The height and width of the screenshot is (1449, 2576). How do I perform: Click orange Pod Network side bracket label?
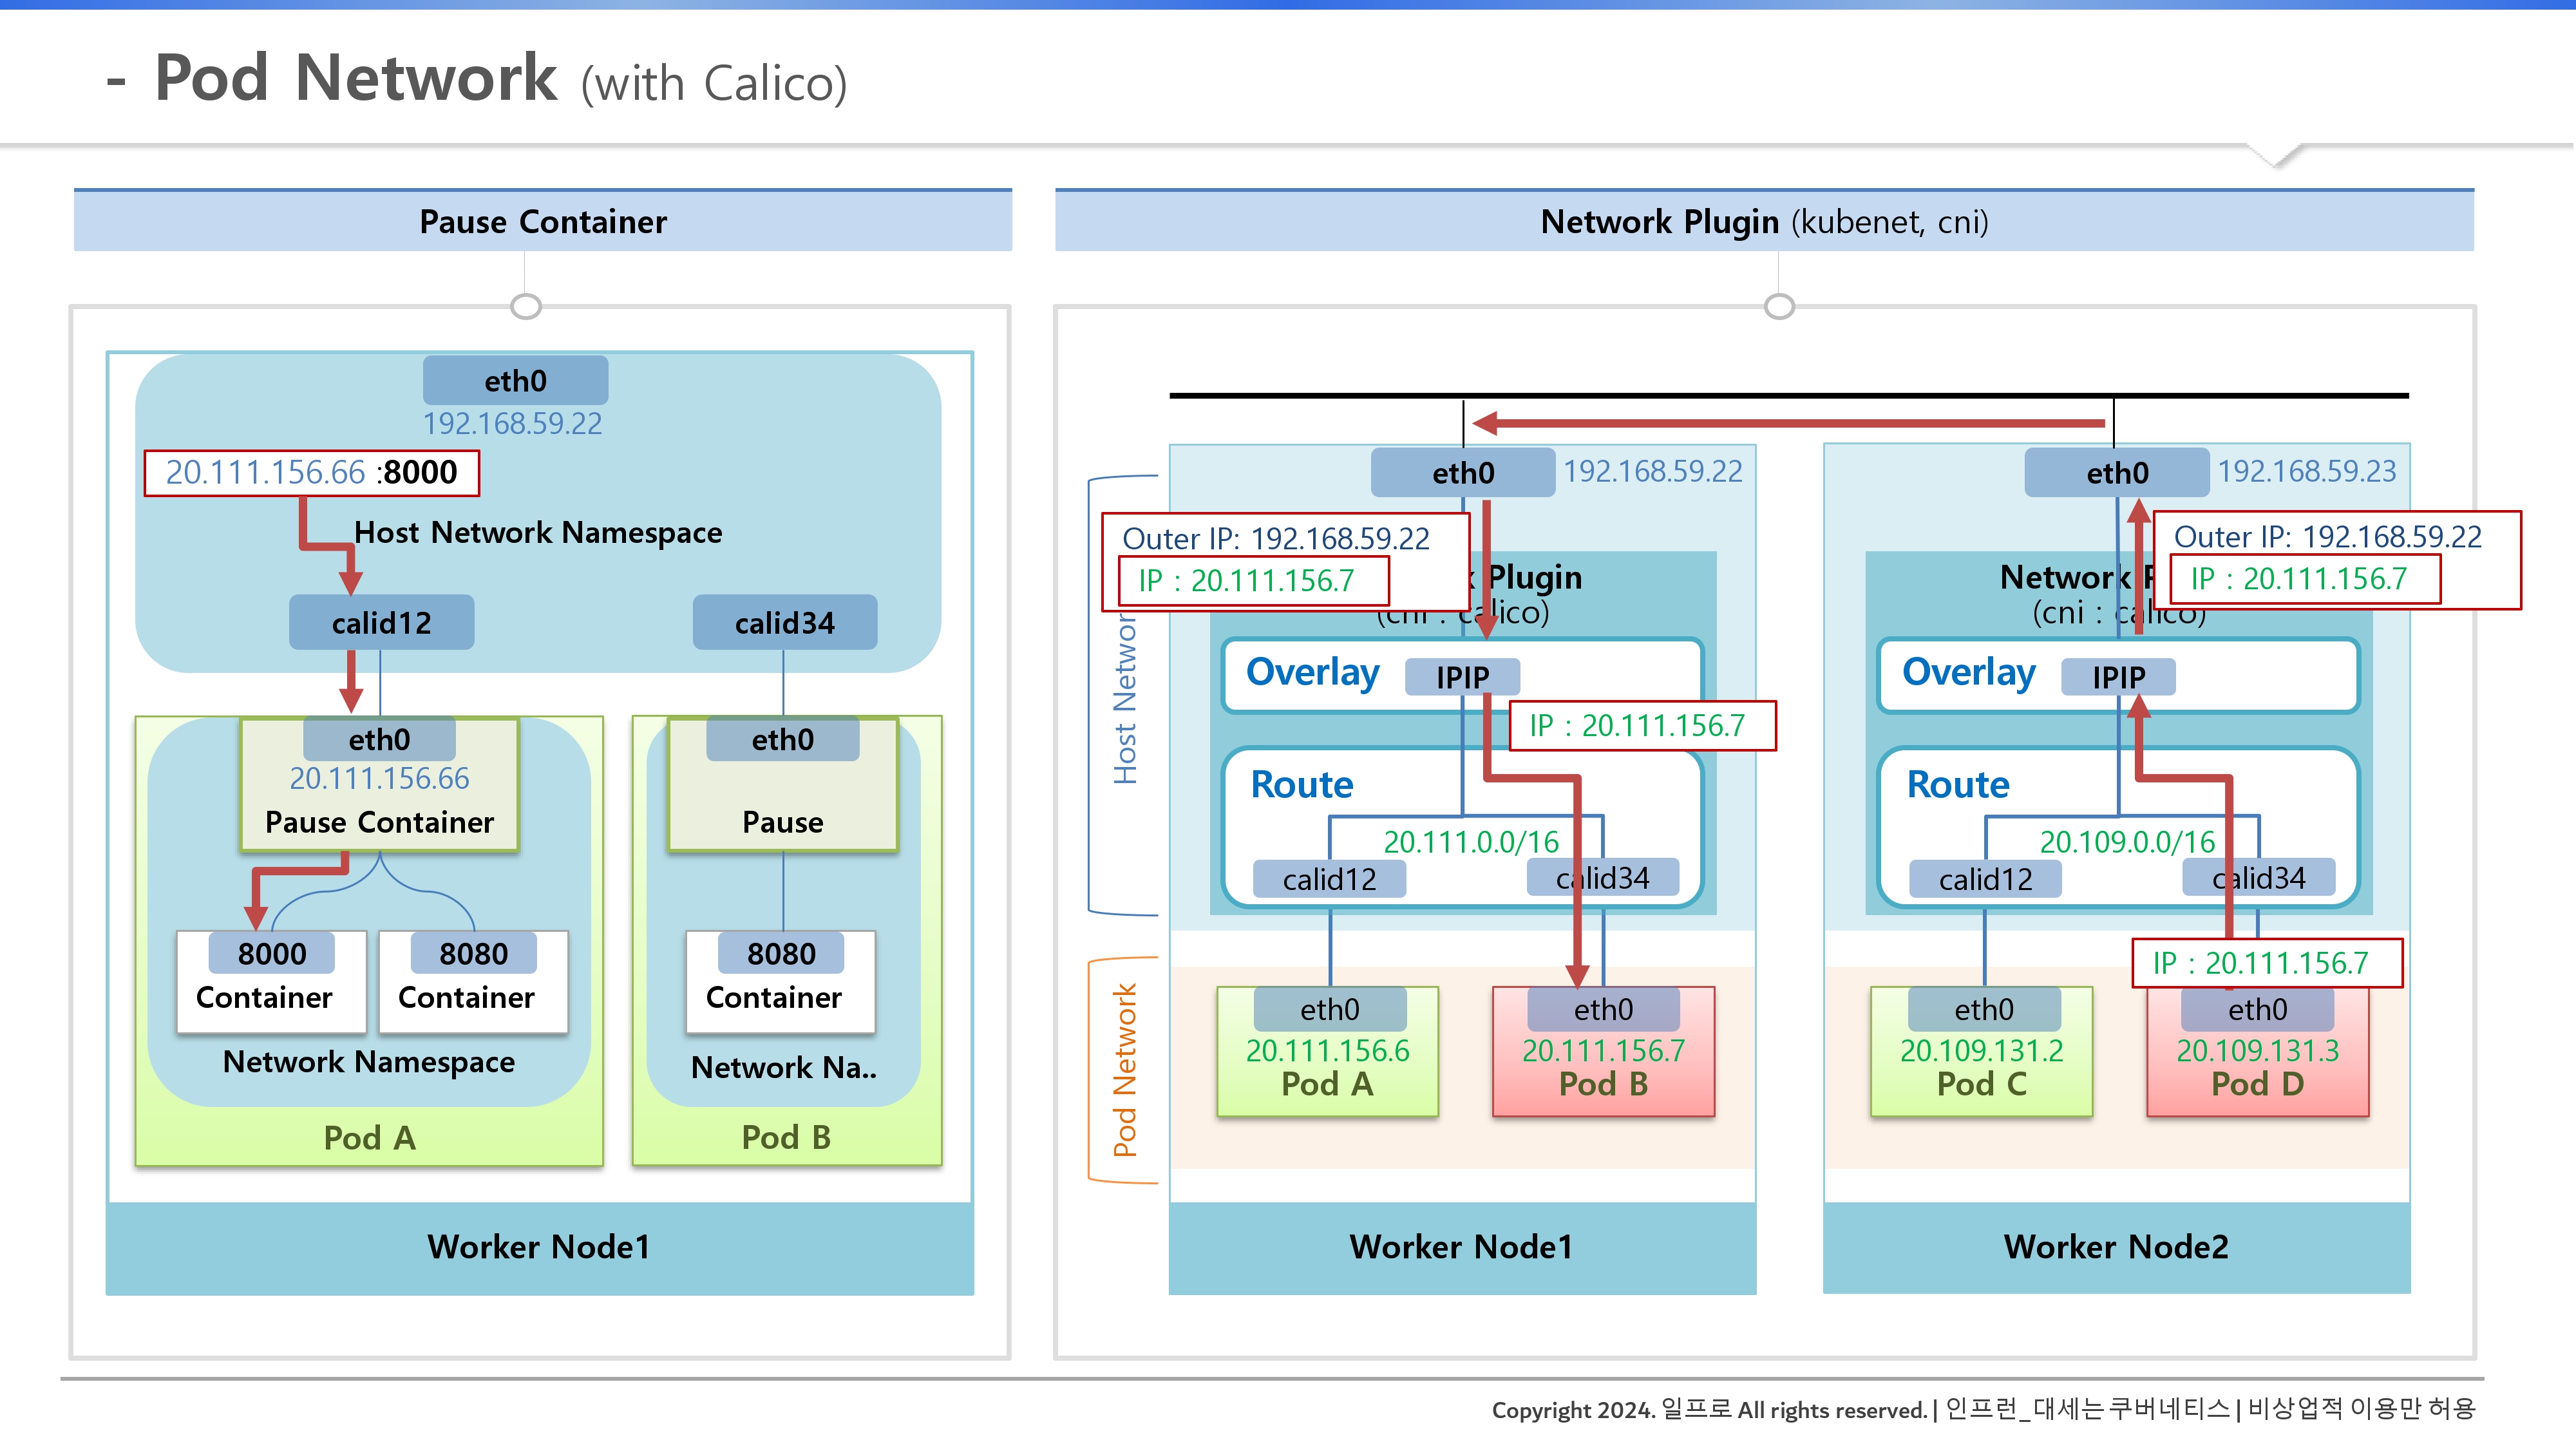click(x=1124, y=1070)
